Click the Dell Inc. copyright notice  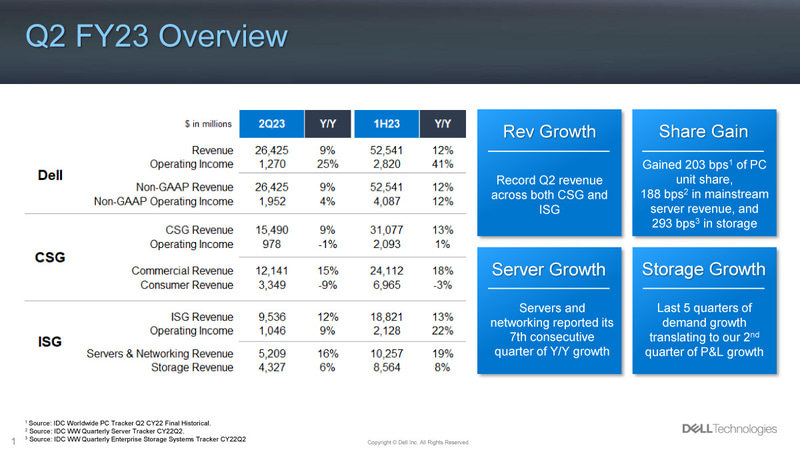coord(418,442)
